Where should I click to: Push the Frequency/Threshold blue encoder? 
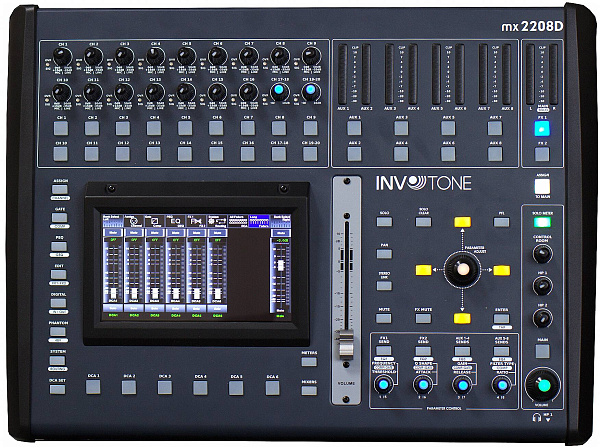tap(383, 384)
